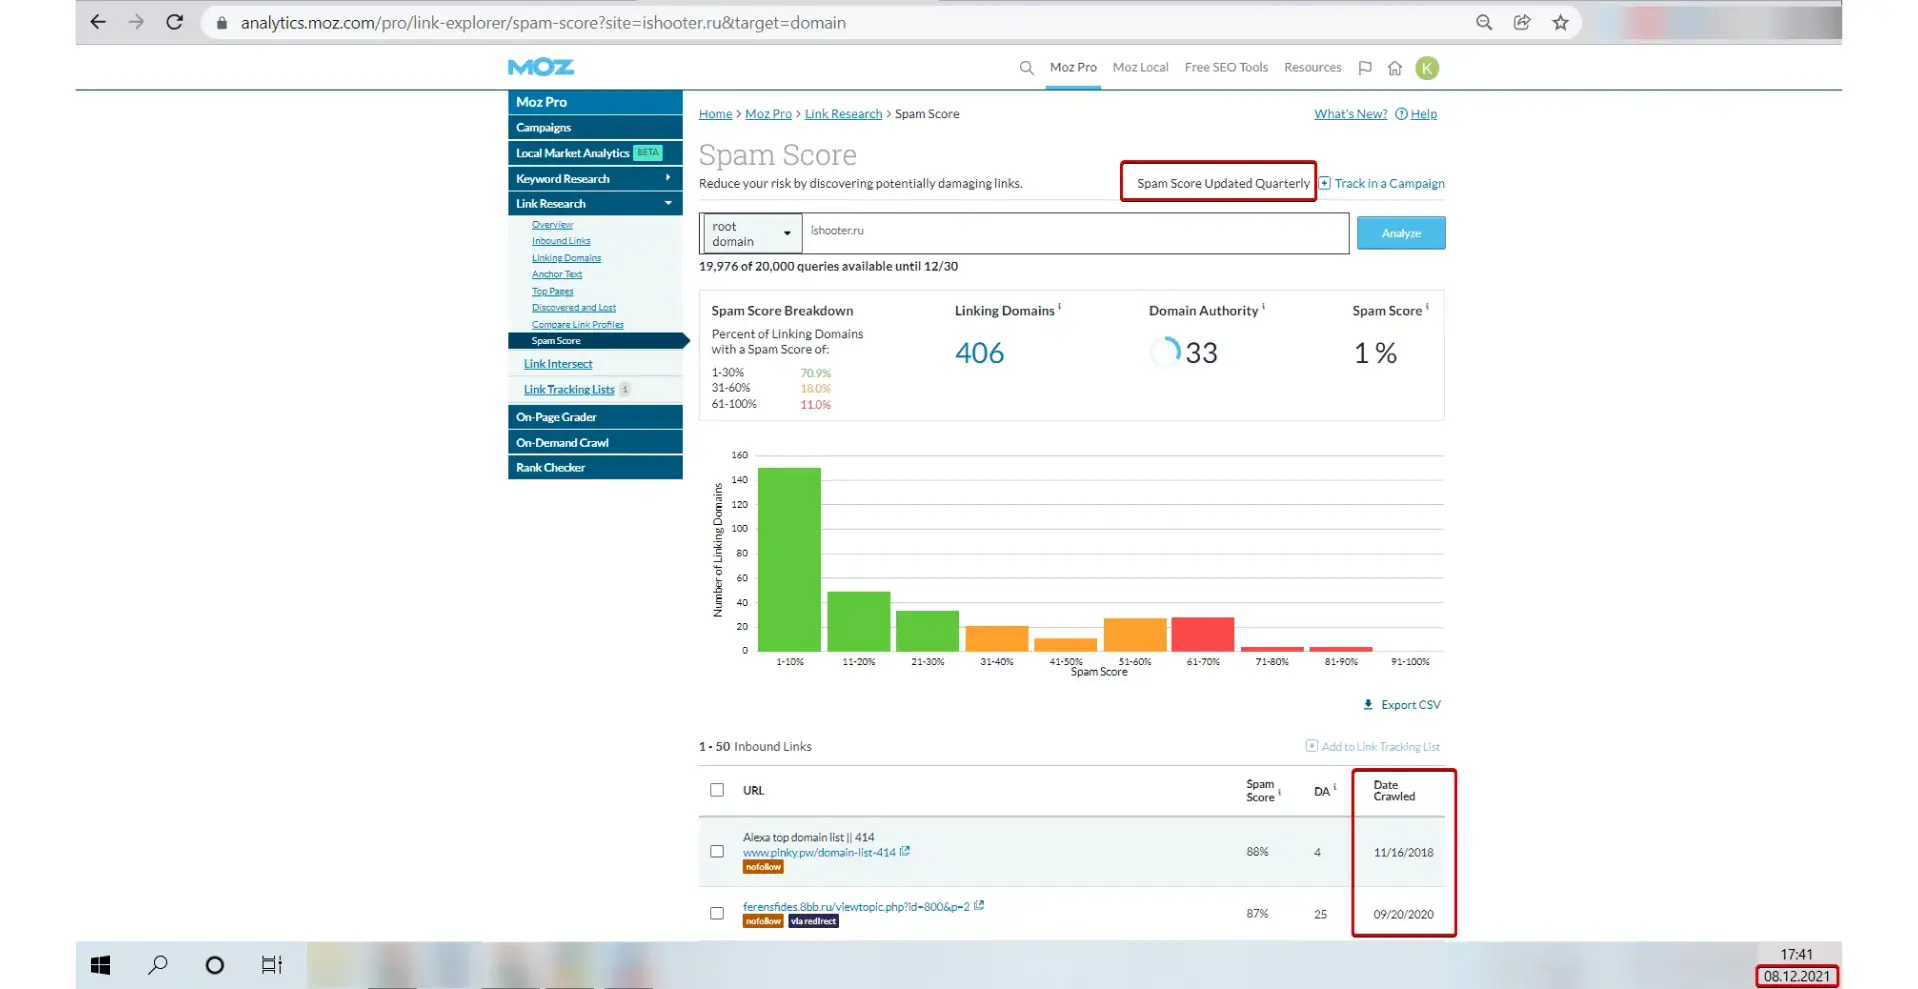This screenshot has width=1918, height=989.
Task: Open Task View on the taskbar
Action: pos(272,965)
